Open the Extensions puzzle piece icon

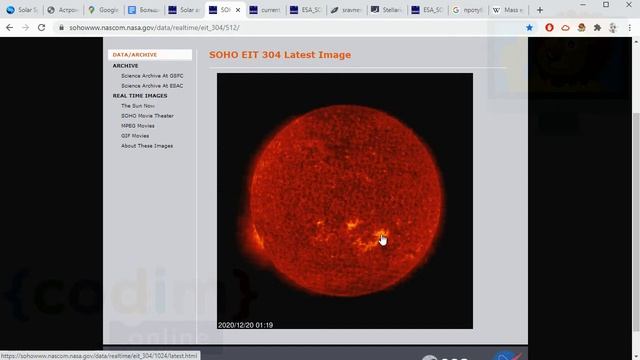pos(597,27)
